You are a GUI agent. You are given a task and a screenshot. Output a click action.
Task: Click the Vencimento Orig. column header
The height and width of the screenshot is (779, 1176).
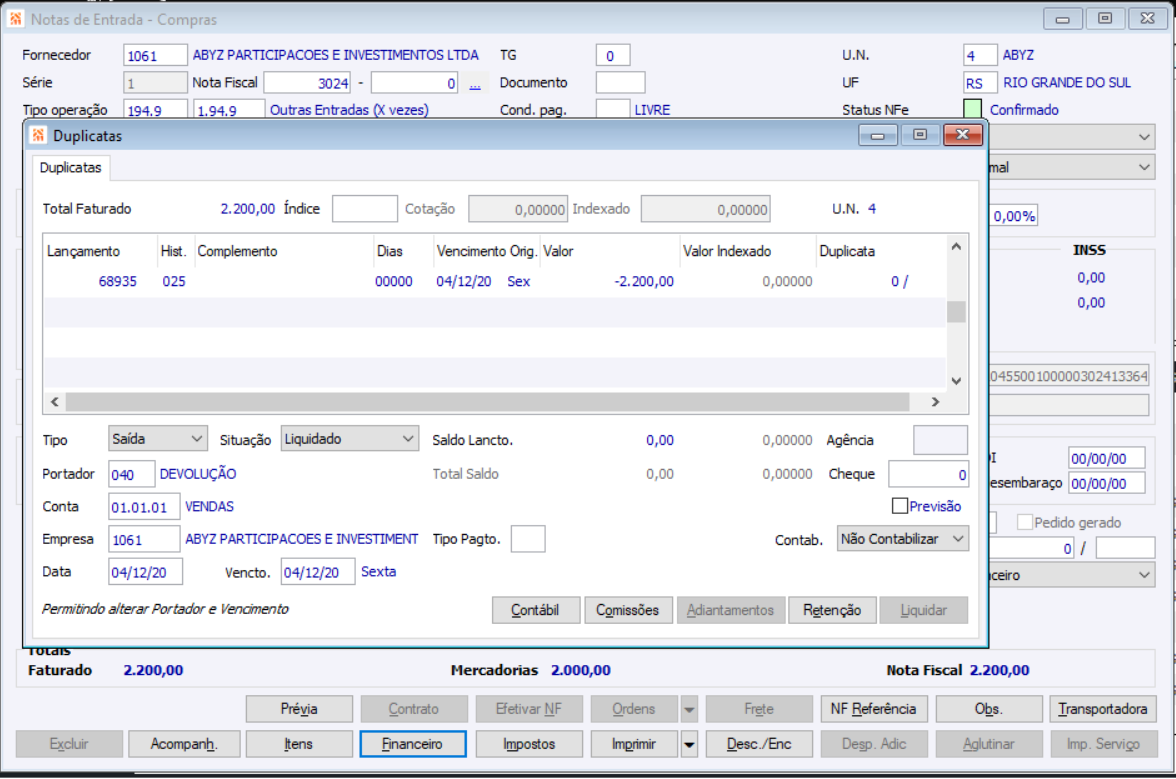[x=487, y=251]
